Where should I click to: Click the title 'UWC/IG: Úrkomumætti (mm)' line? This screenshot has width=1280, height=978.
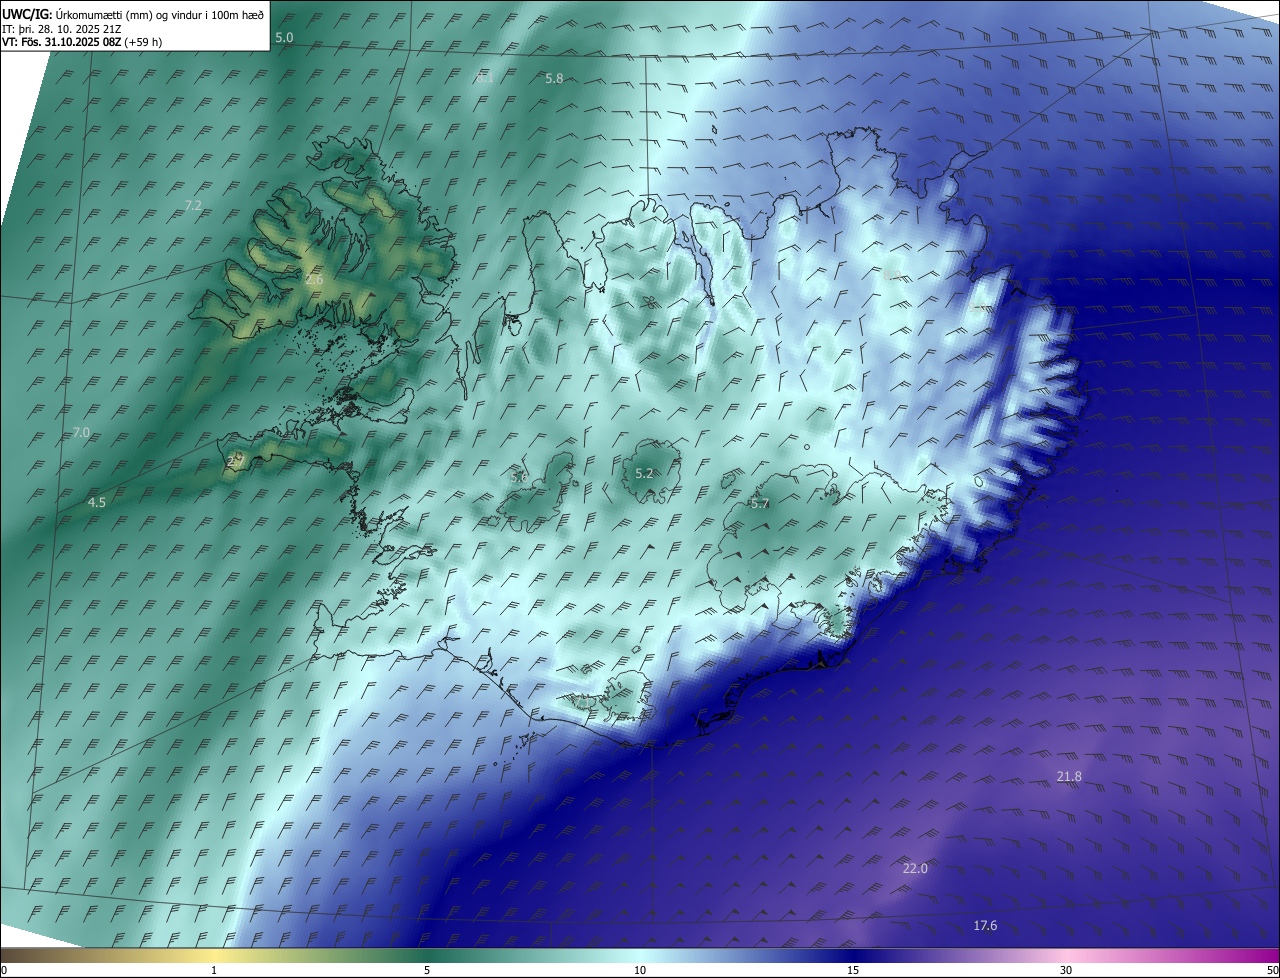pos(133,14)
